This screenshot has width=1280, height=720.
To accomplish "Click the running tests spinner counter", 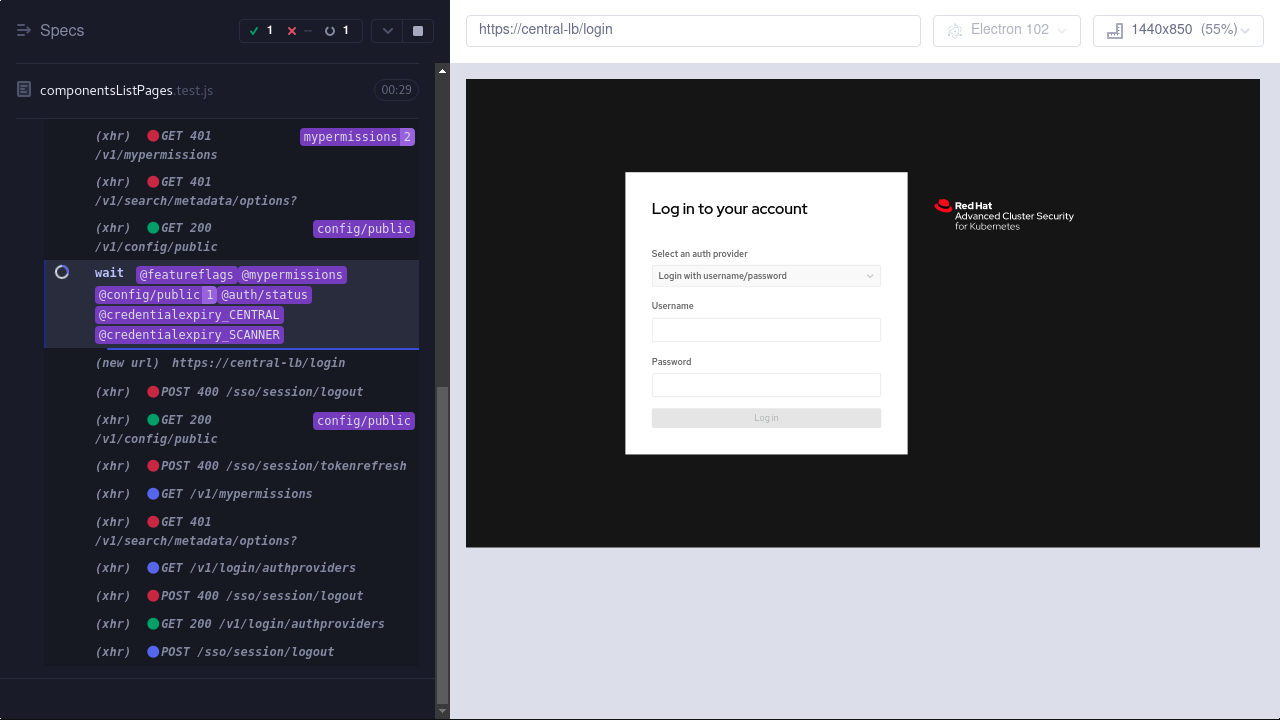I will pos(338,31).
